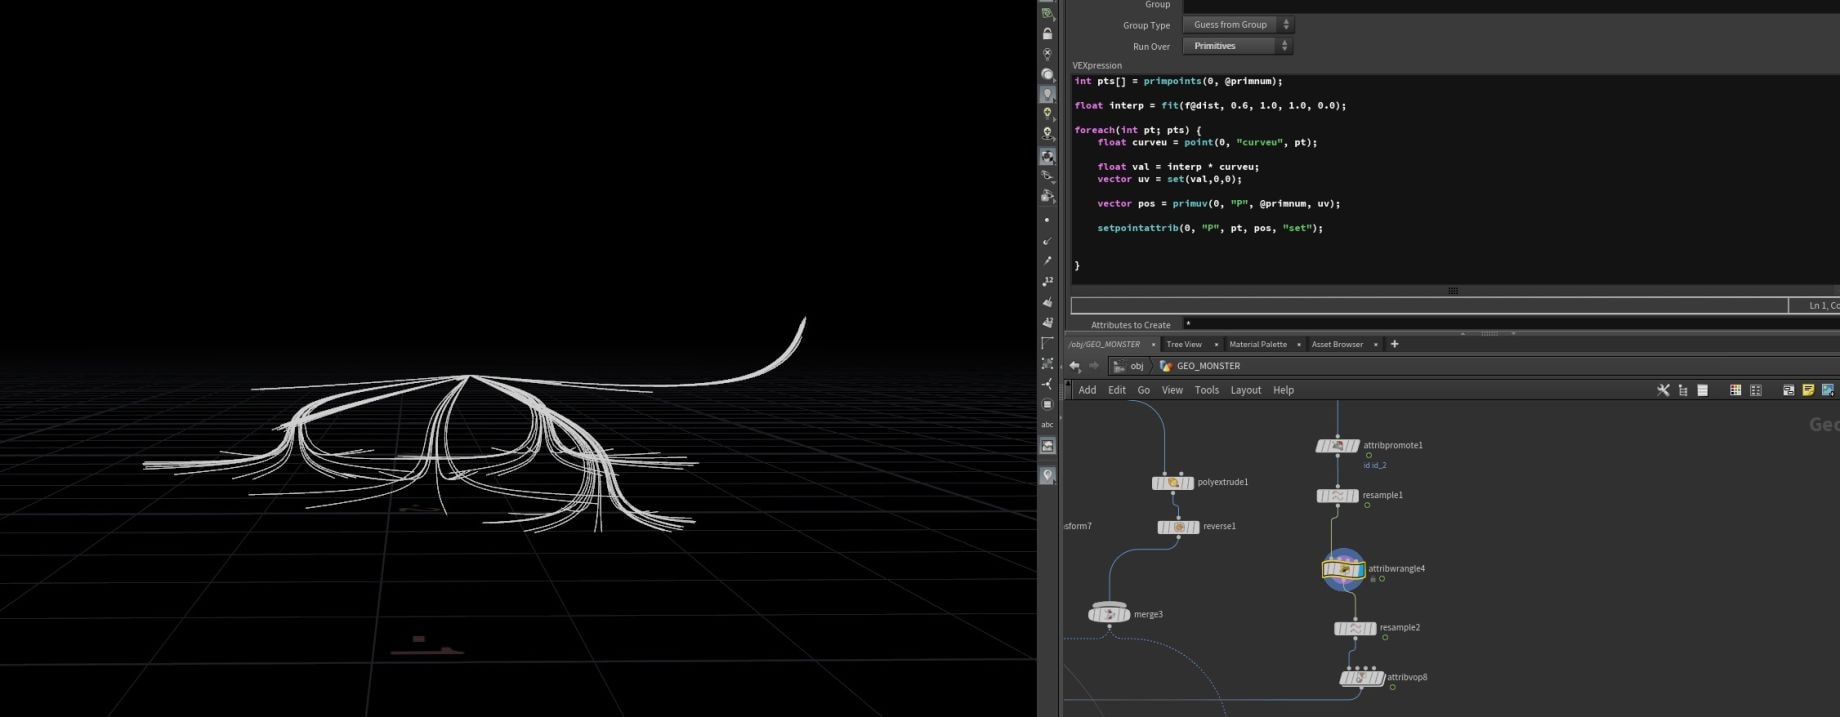Open the Group Type dropdown

point(1238,25)
